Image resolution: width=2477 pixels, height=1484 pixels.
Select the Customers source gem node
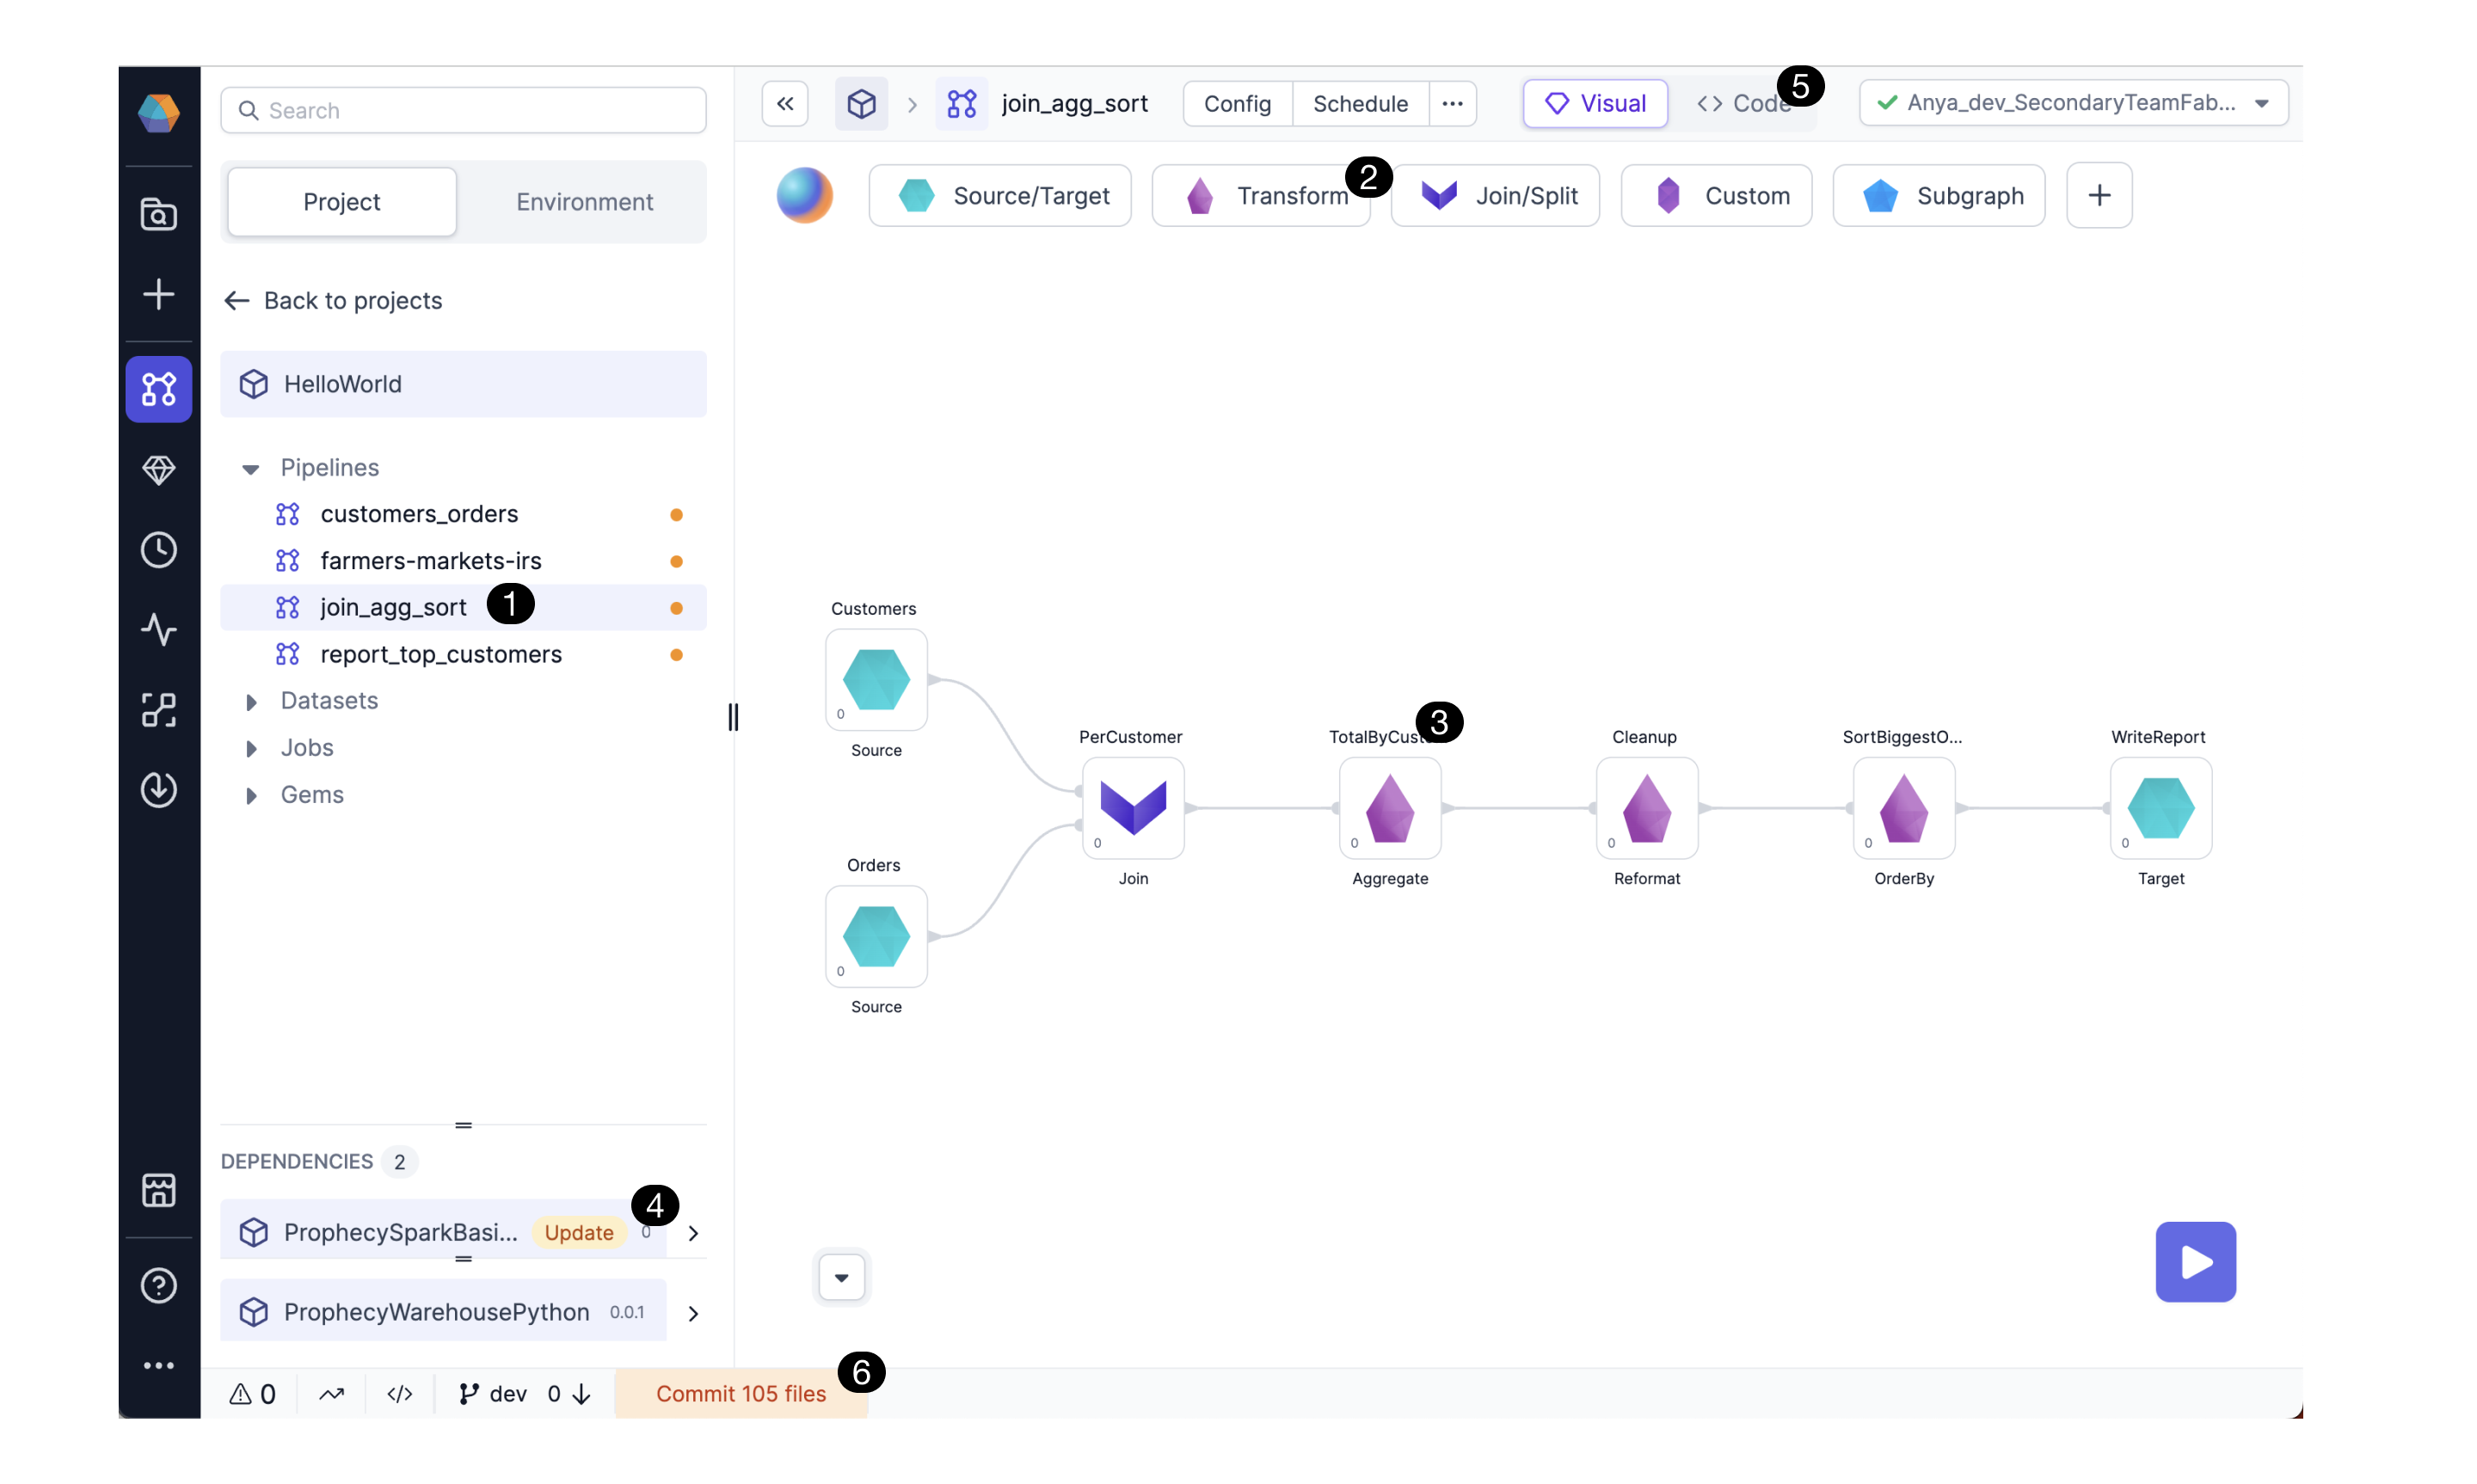876,680
